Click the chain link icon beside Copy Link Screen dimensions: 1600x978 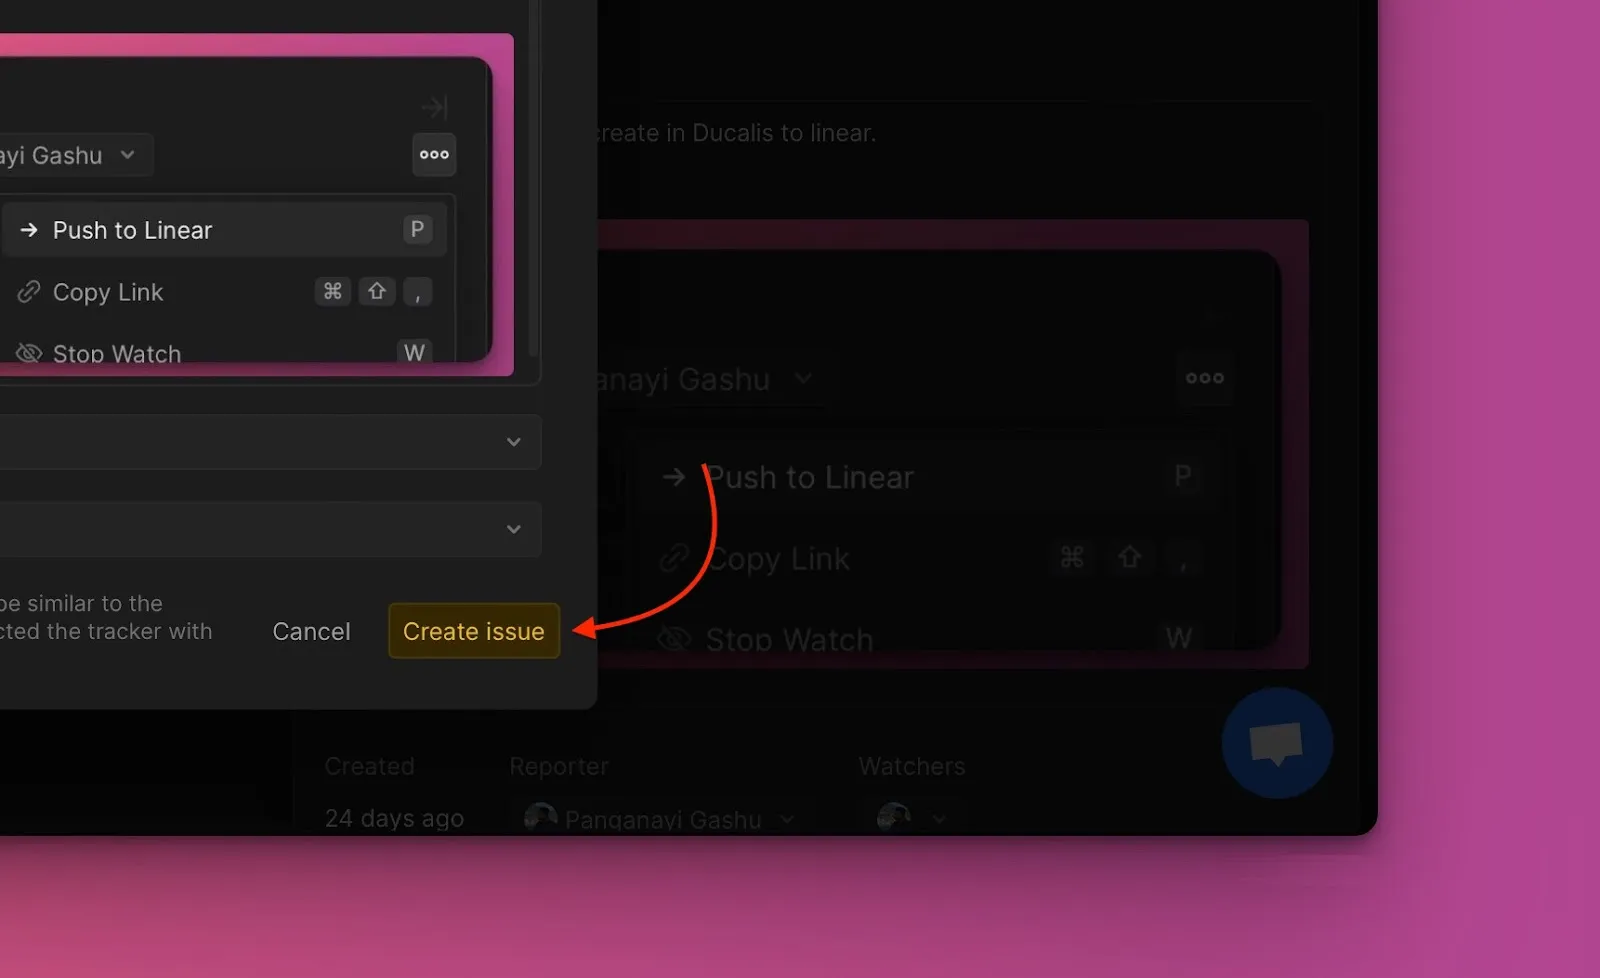[29, 292]
